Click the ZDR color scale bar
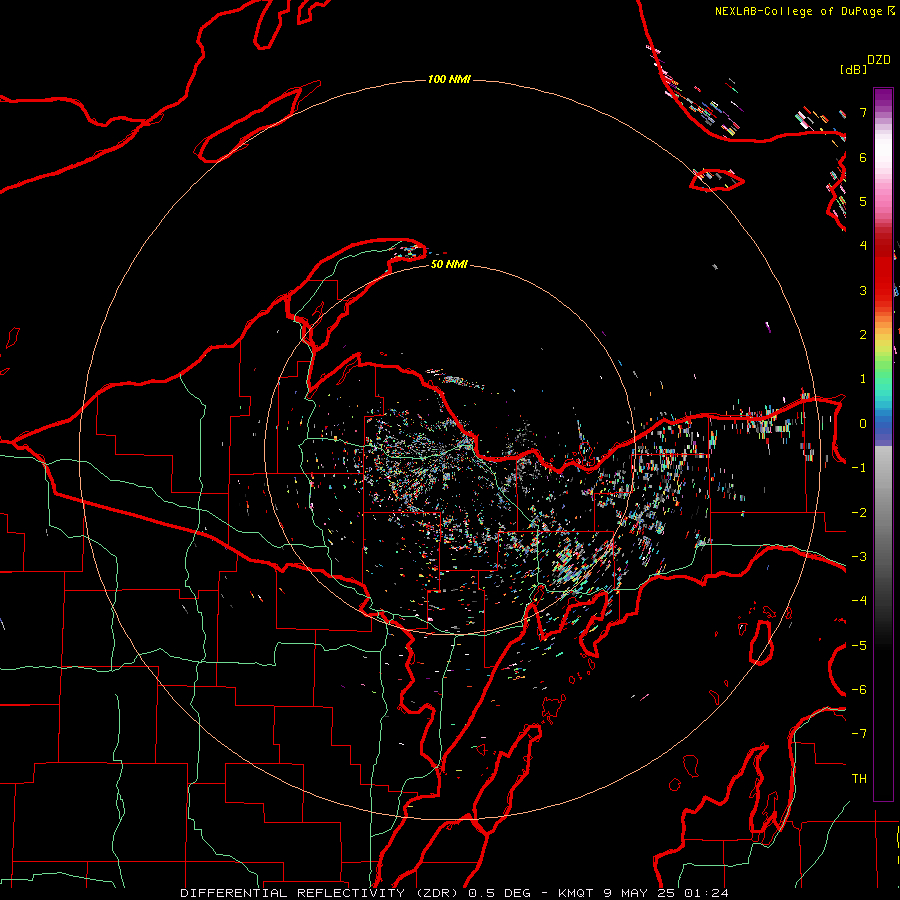 883,444
